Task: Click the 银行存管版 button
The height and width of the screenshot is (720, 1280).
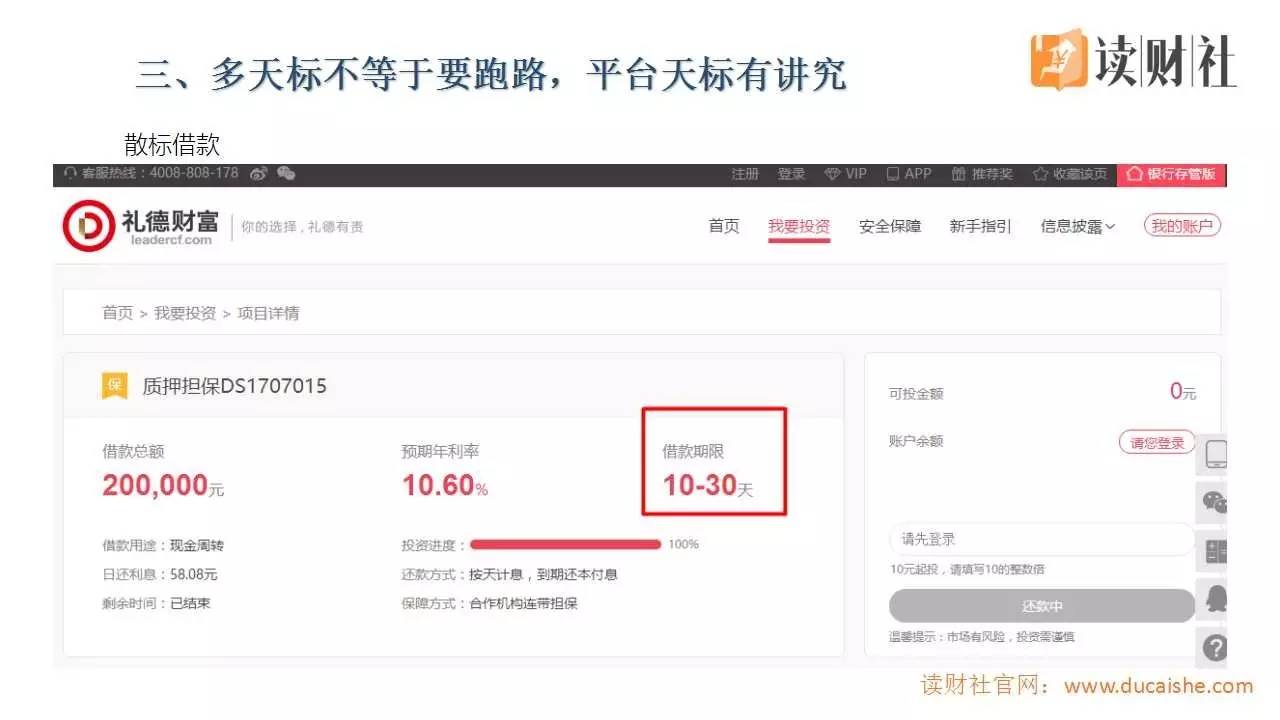Action: 1172,173
